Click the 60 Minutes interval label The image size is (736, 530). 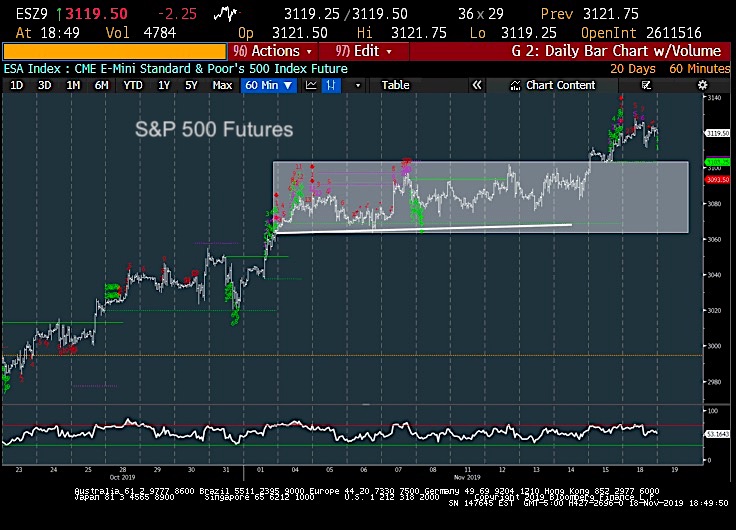point(699,69)
